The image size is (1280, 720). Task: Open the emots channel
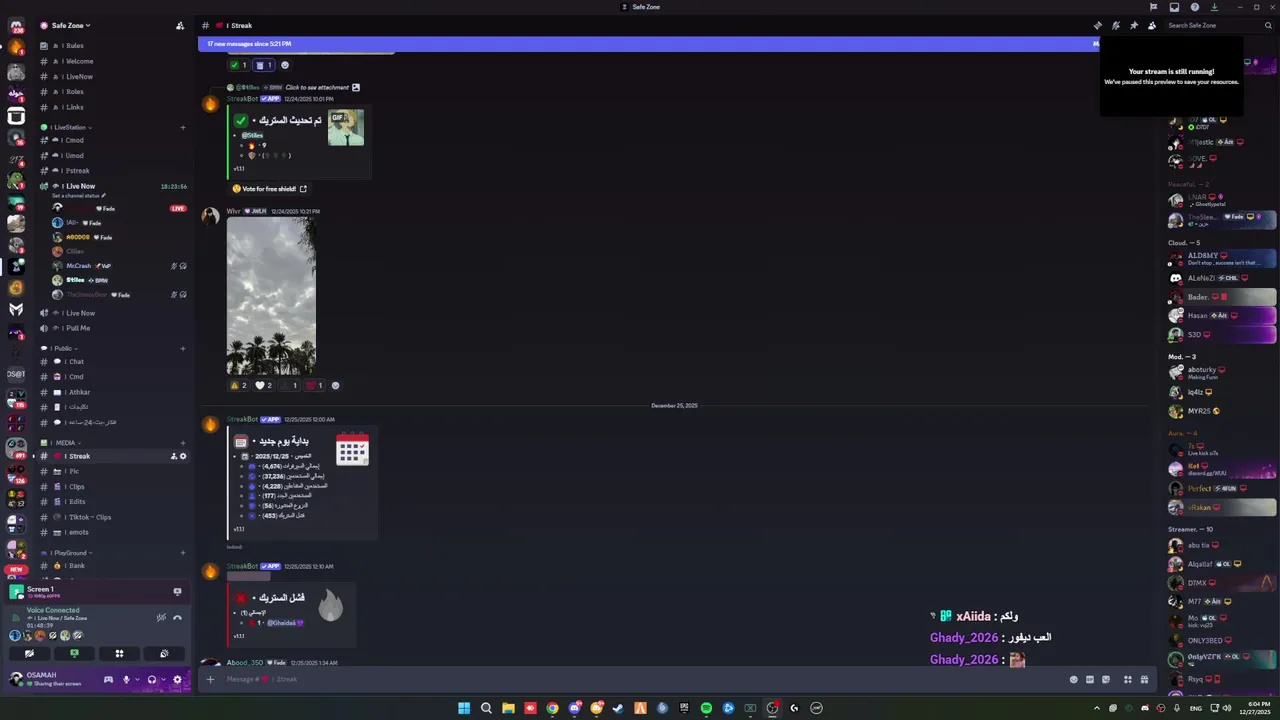111,532
